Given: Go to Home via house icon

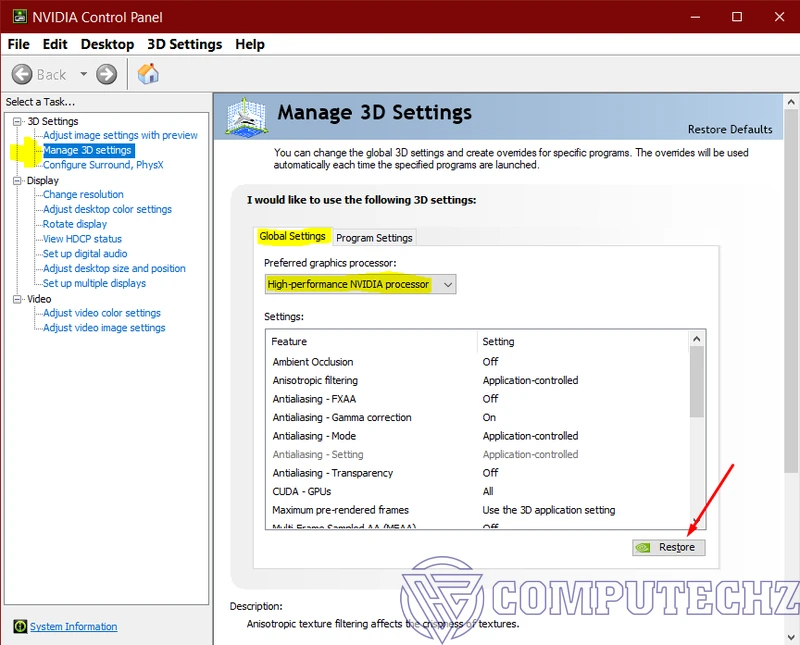Looking at the screenshot, I should pos(148,74).
